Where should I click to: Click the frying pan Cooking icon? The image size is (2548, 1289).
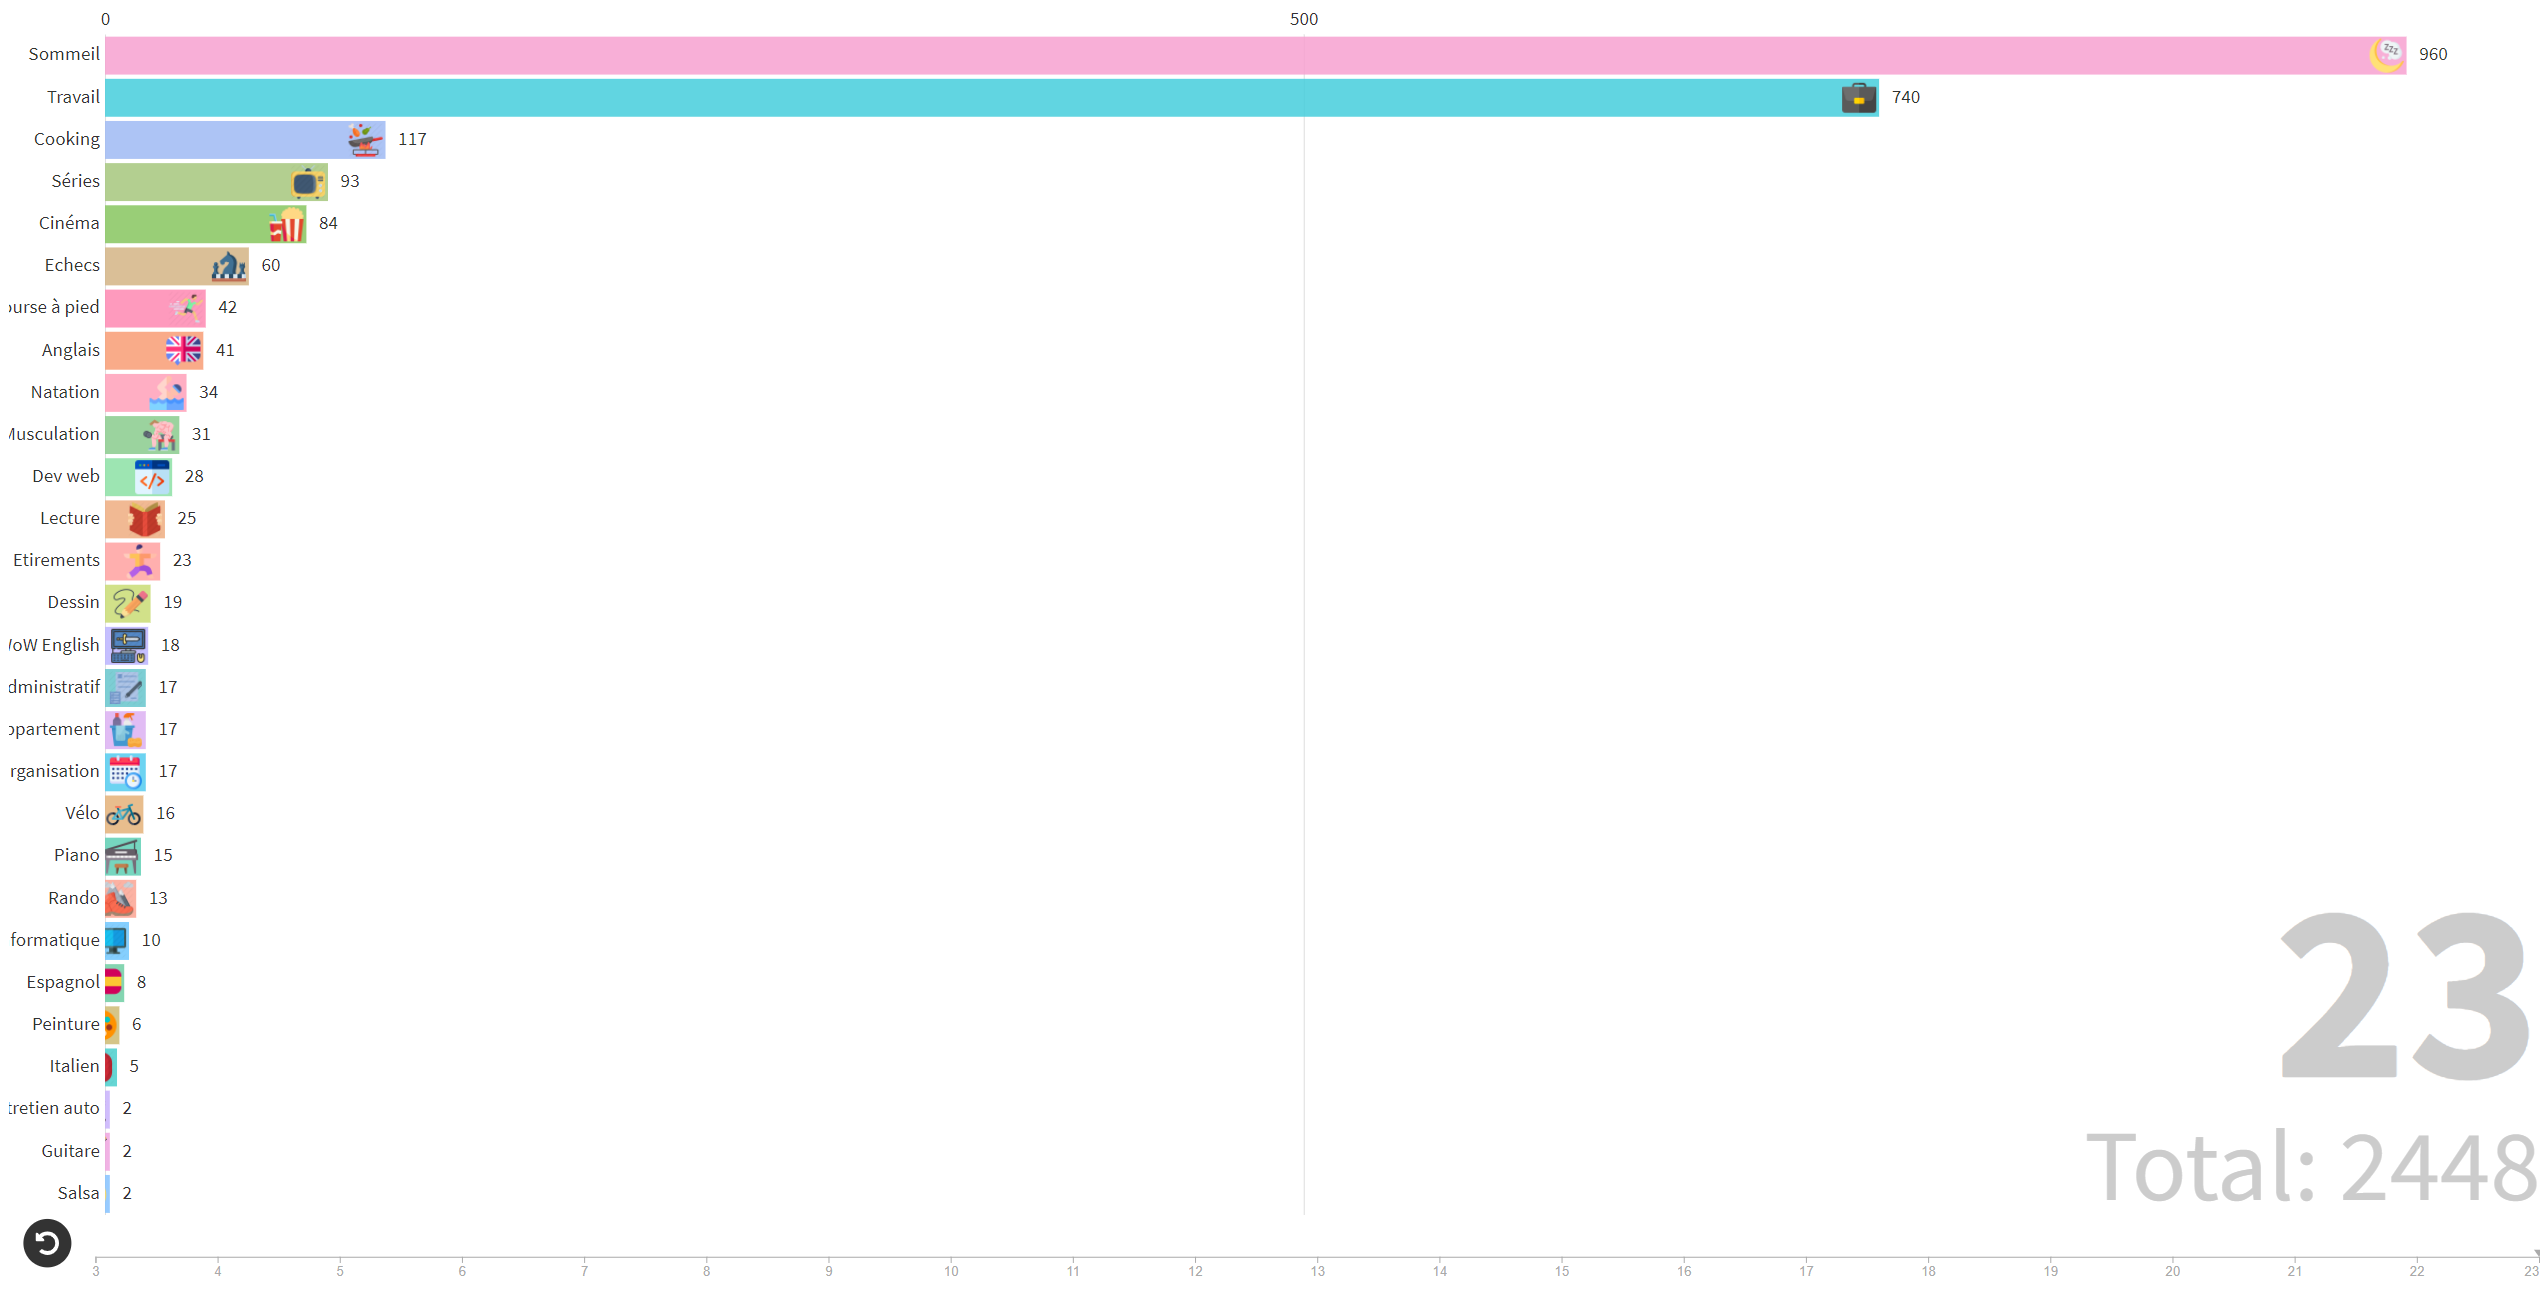[x=365, y=140]
